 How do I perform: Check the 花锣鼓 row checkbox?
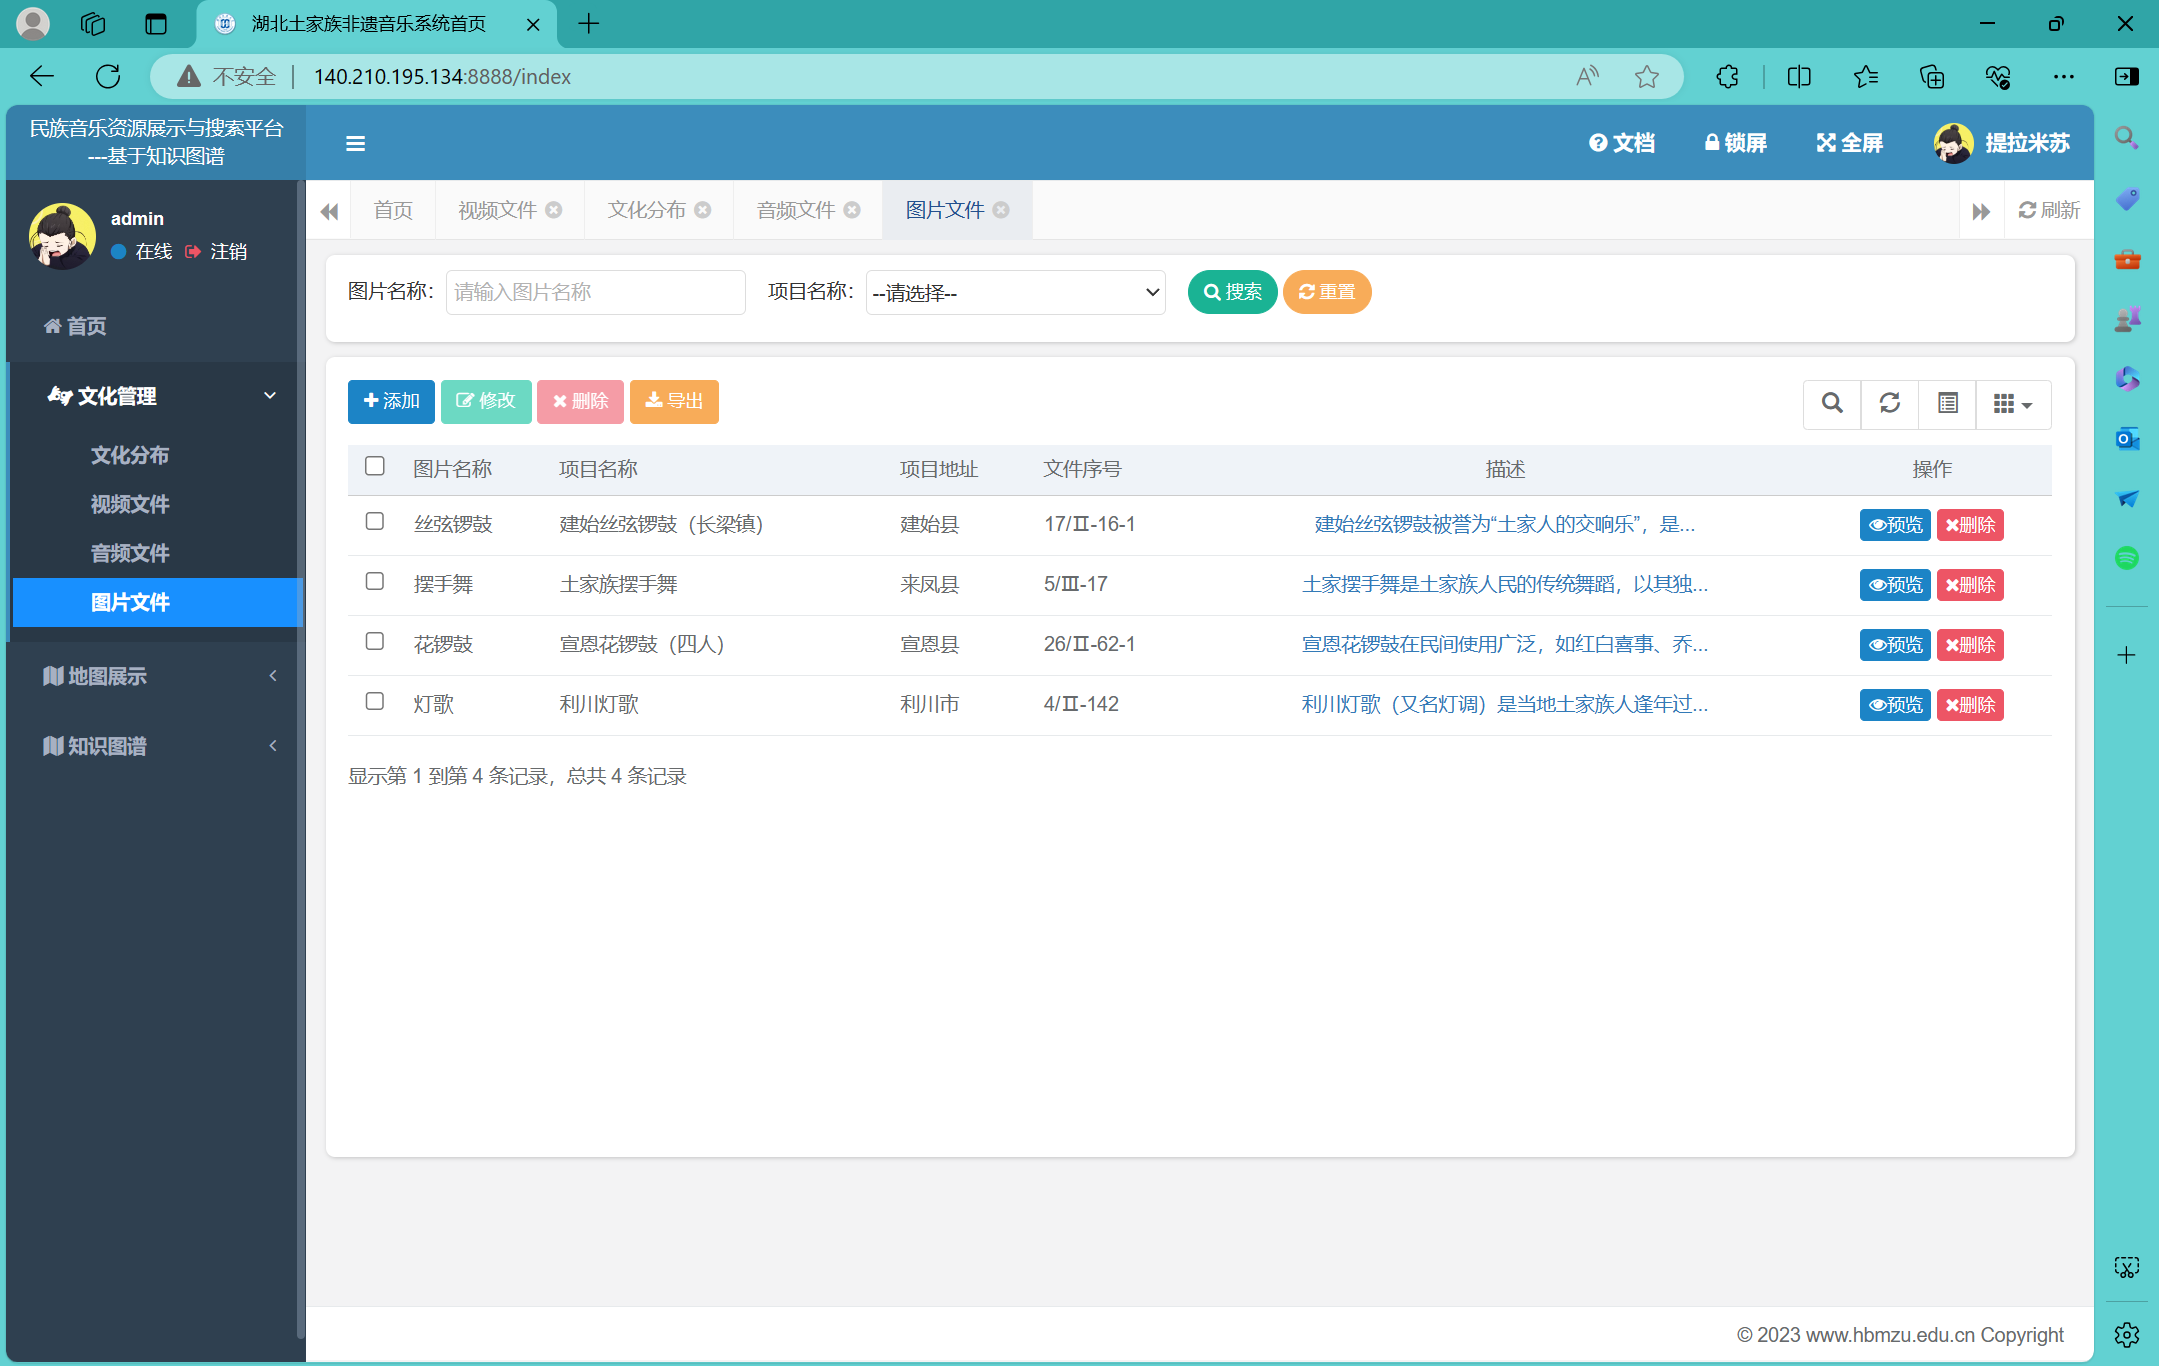(375, 642)
